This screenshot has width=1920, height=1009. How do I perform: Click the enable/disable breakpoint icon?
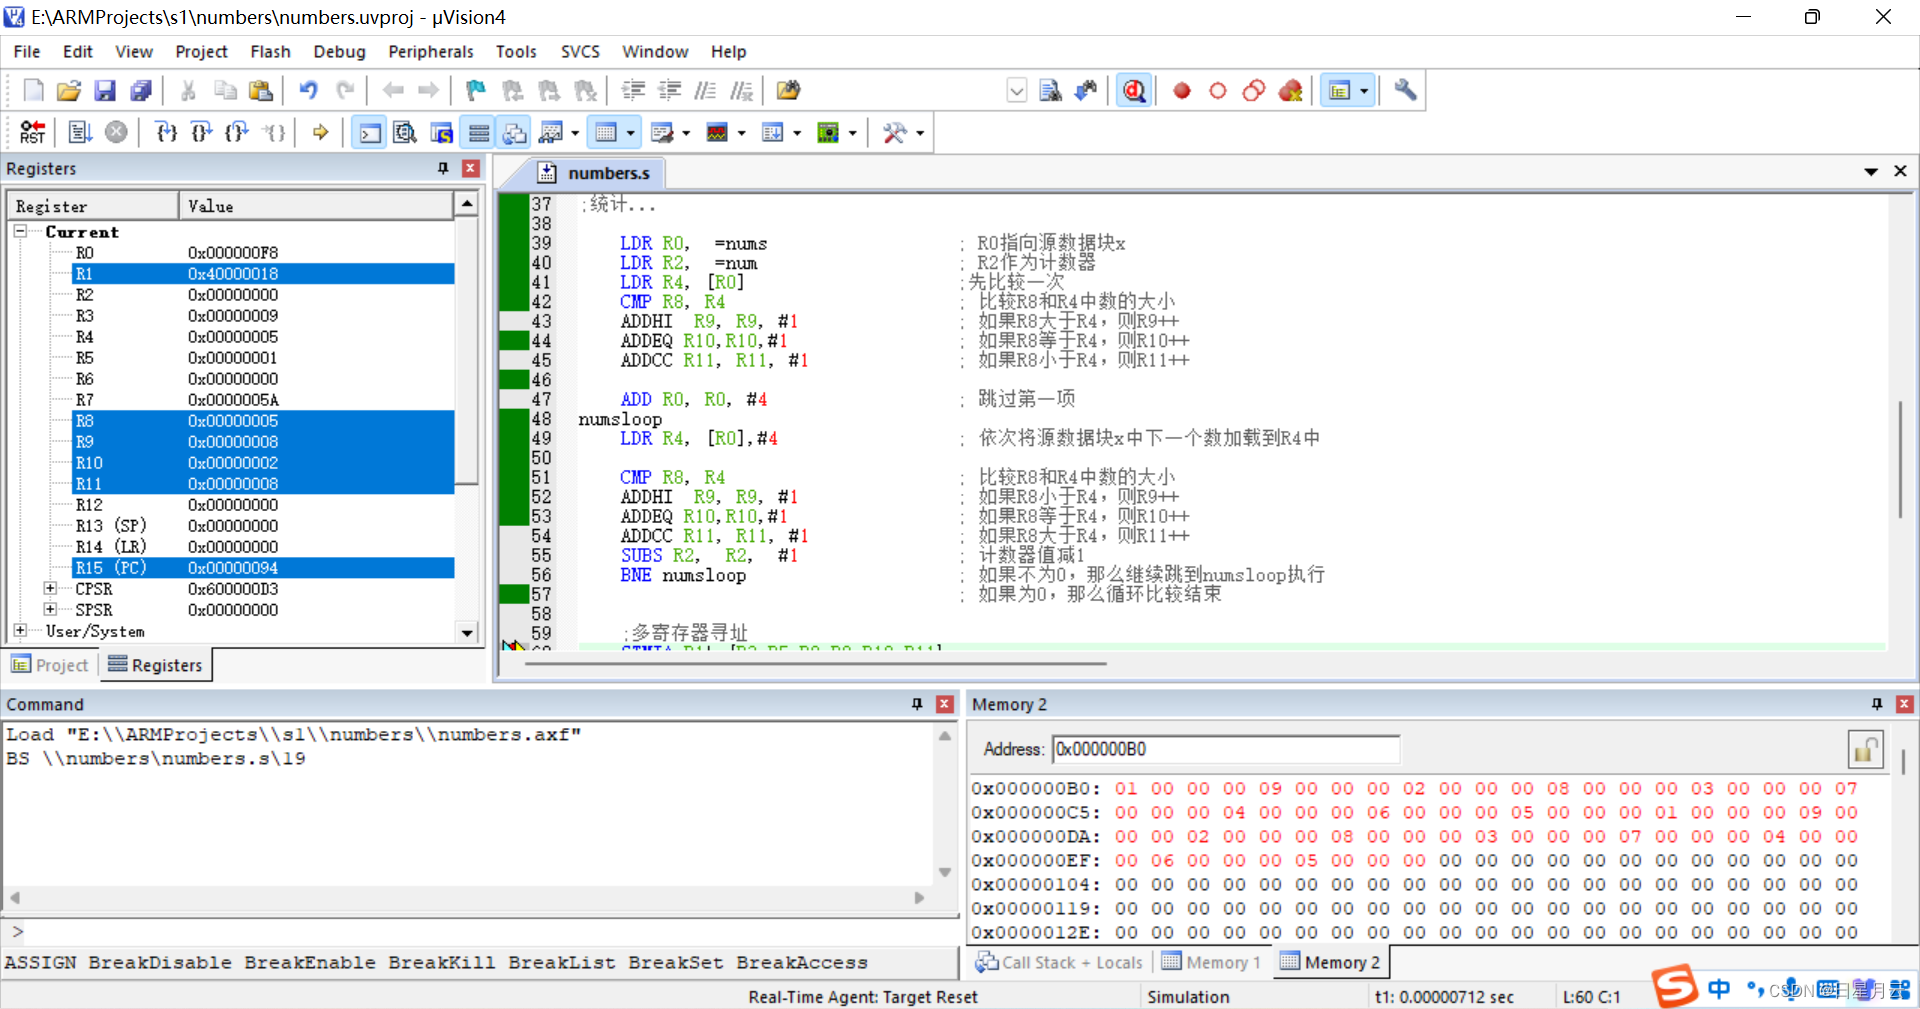[x=1218, y=91]
